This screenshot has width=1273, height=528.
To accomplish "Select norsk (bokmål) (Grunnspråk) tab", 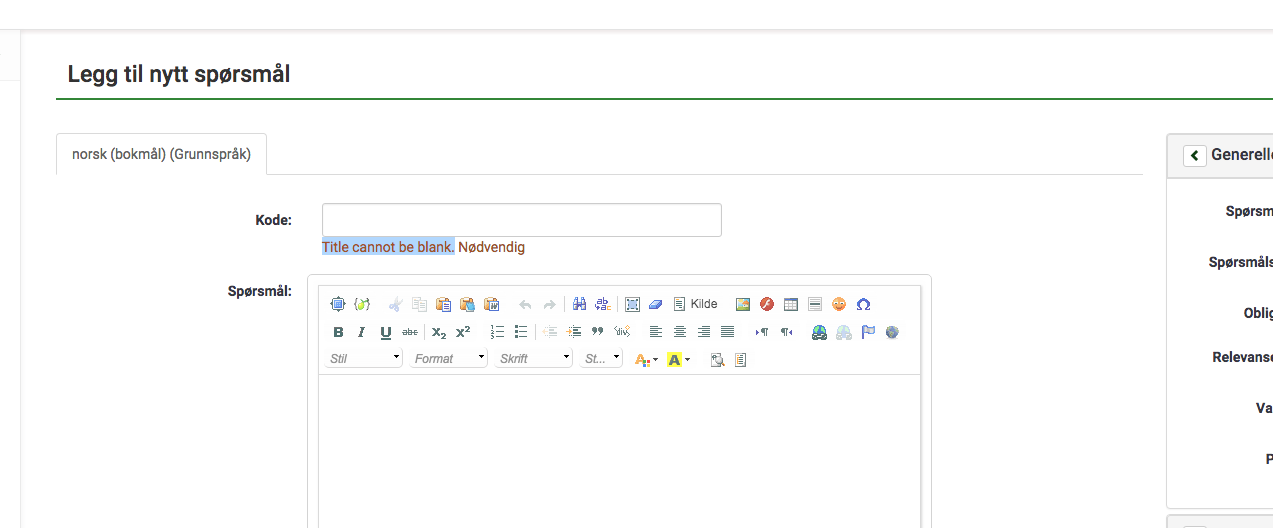I will click(x=162, y=154).
